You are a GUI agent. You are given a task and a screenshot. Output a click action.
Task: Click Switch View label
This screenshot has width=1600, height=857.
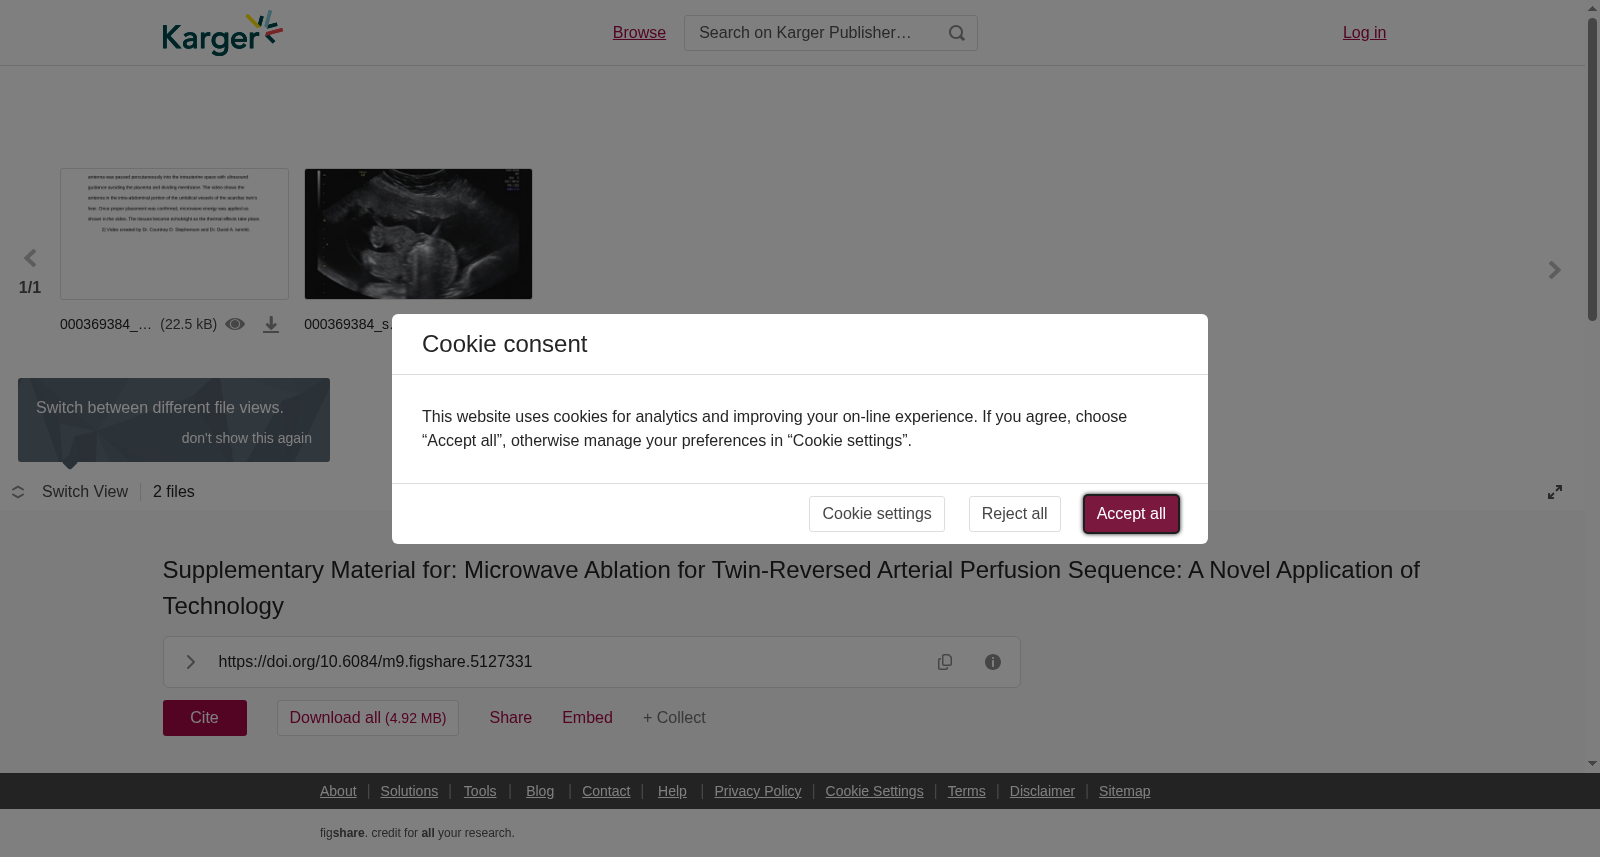tap(85, 492)
